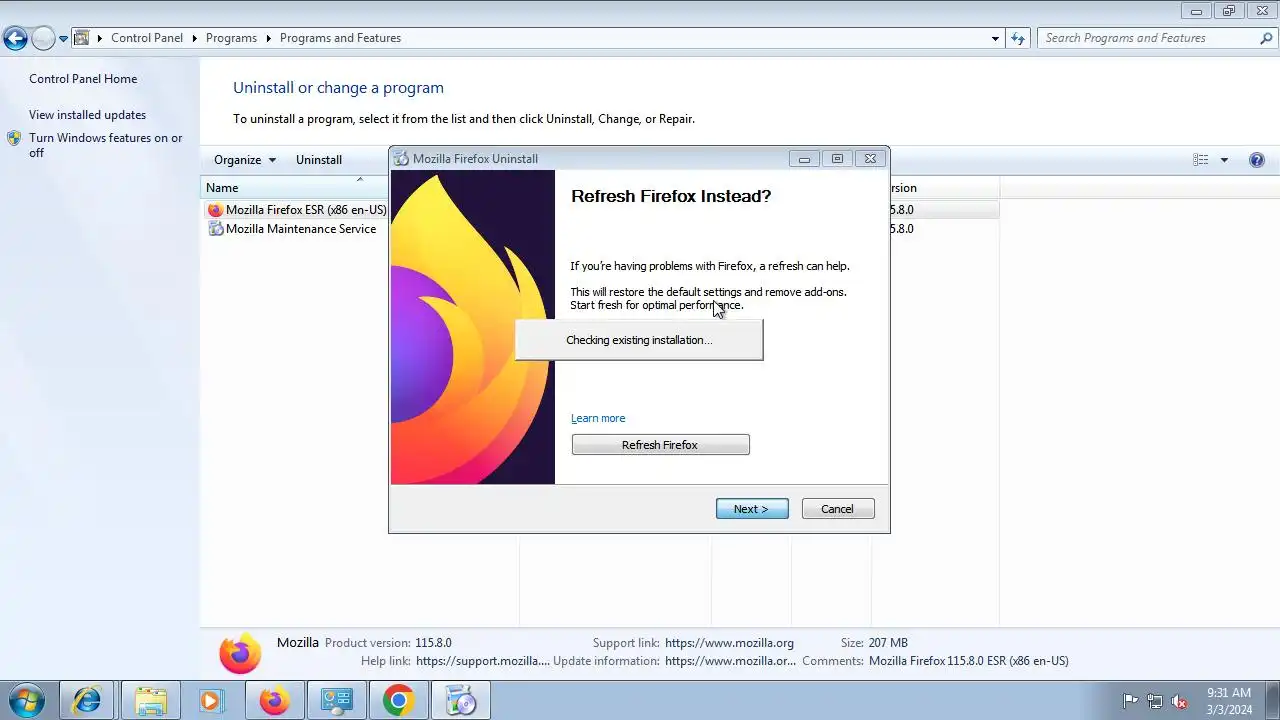Viewport: 1280px width, 720px height.
Task: Click the Mozilla Maintenance Service icon
Action: coord(215,229)
